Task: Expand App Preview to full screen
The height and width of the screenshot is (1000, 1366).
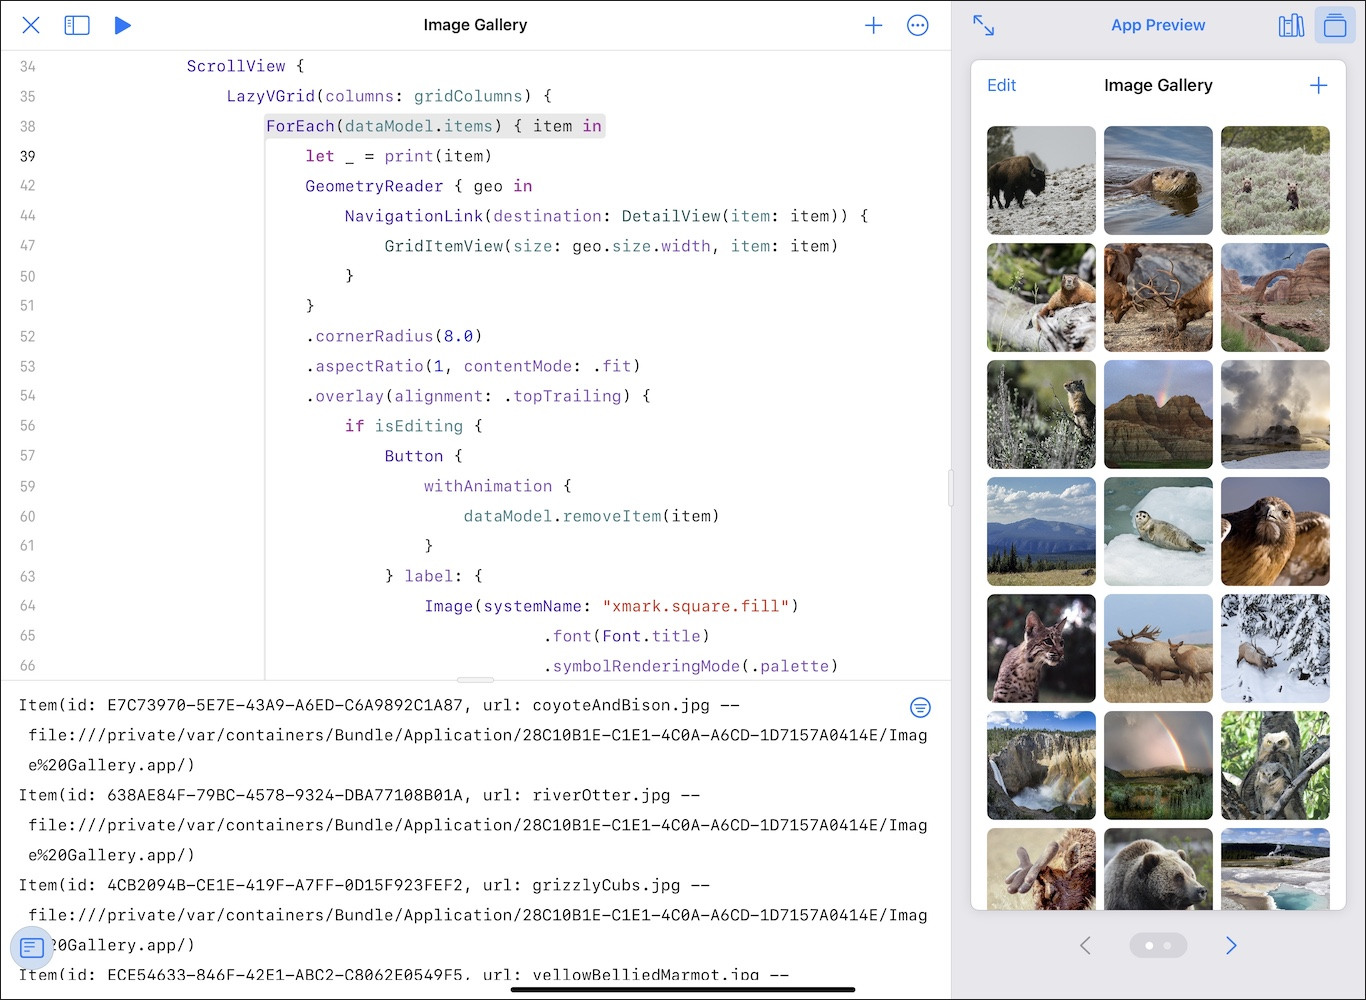Action: 983,25
